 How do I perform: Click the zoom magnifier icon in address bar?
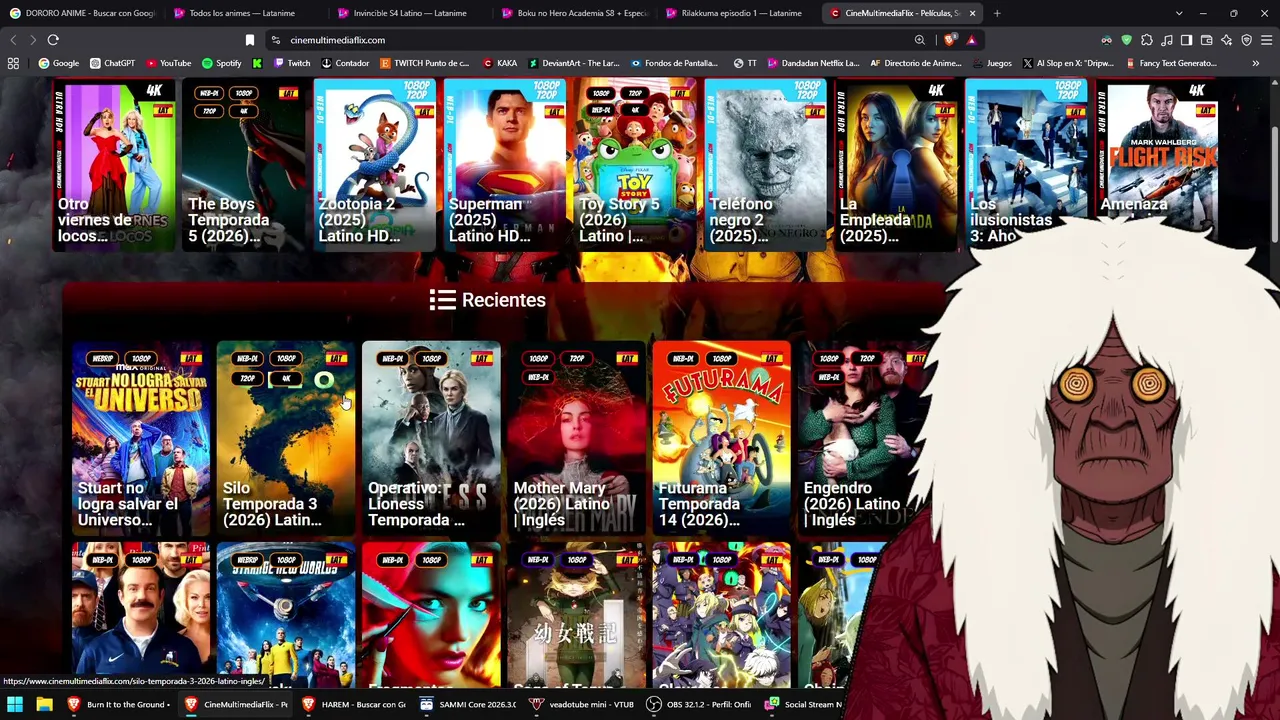tap(920, 40)
